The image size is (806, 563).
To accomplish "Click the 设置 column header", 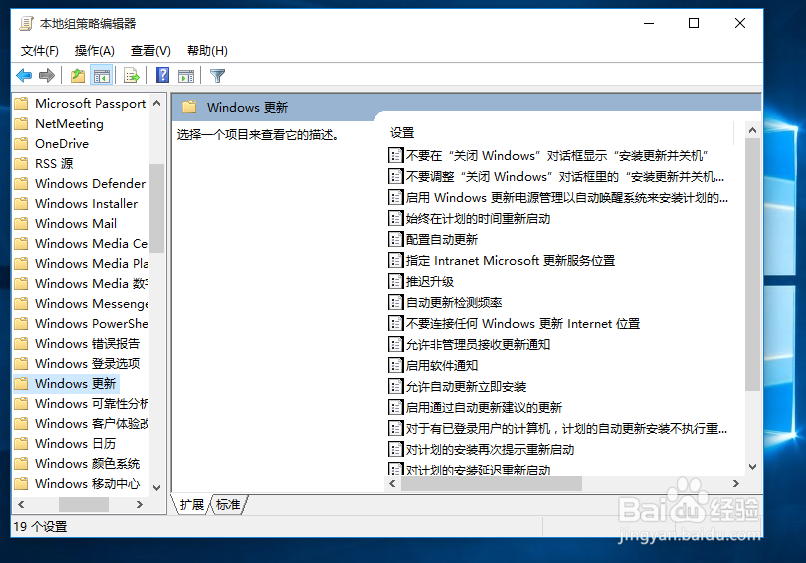I will pos(402,133).
